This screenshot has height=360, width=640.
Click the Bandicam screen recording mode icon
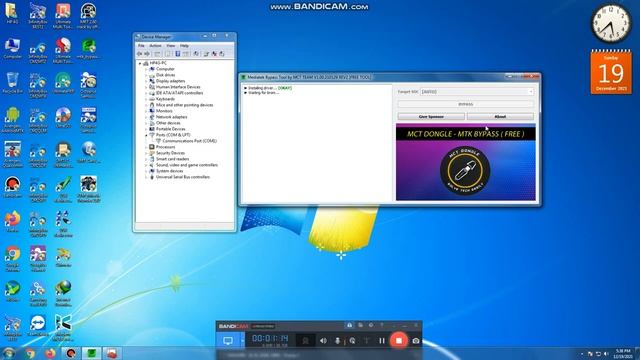[x=228, y=340]
